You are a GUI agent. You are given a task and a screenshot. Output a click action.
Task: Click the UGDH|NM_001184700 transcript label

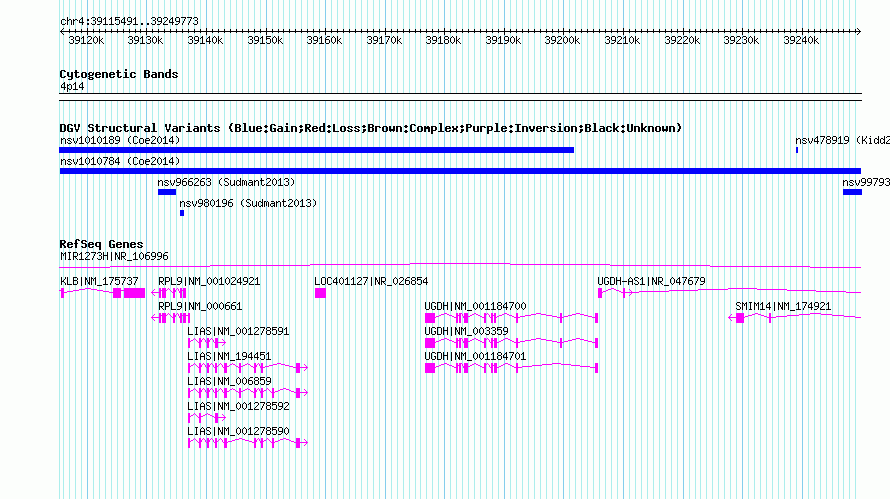coord(475,307)
